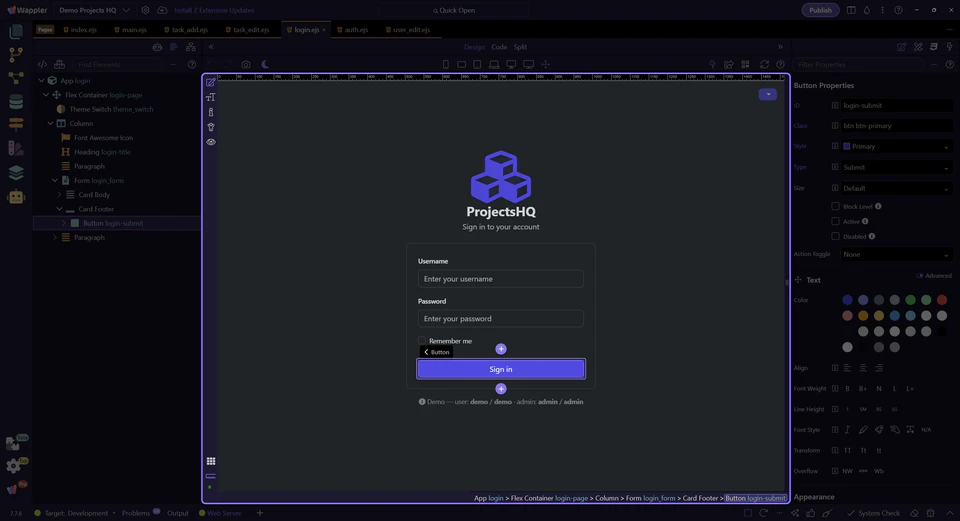Click the edit pencil tool in canvas
The height and width of the screenshot is (521, 960).
211,82
